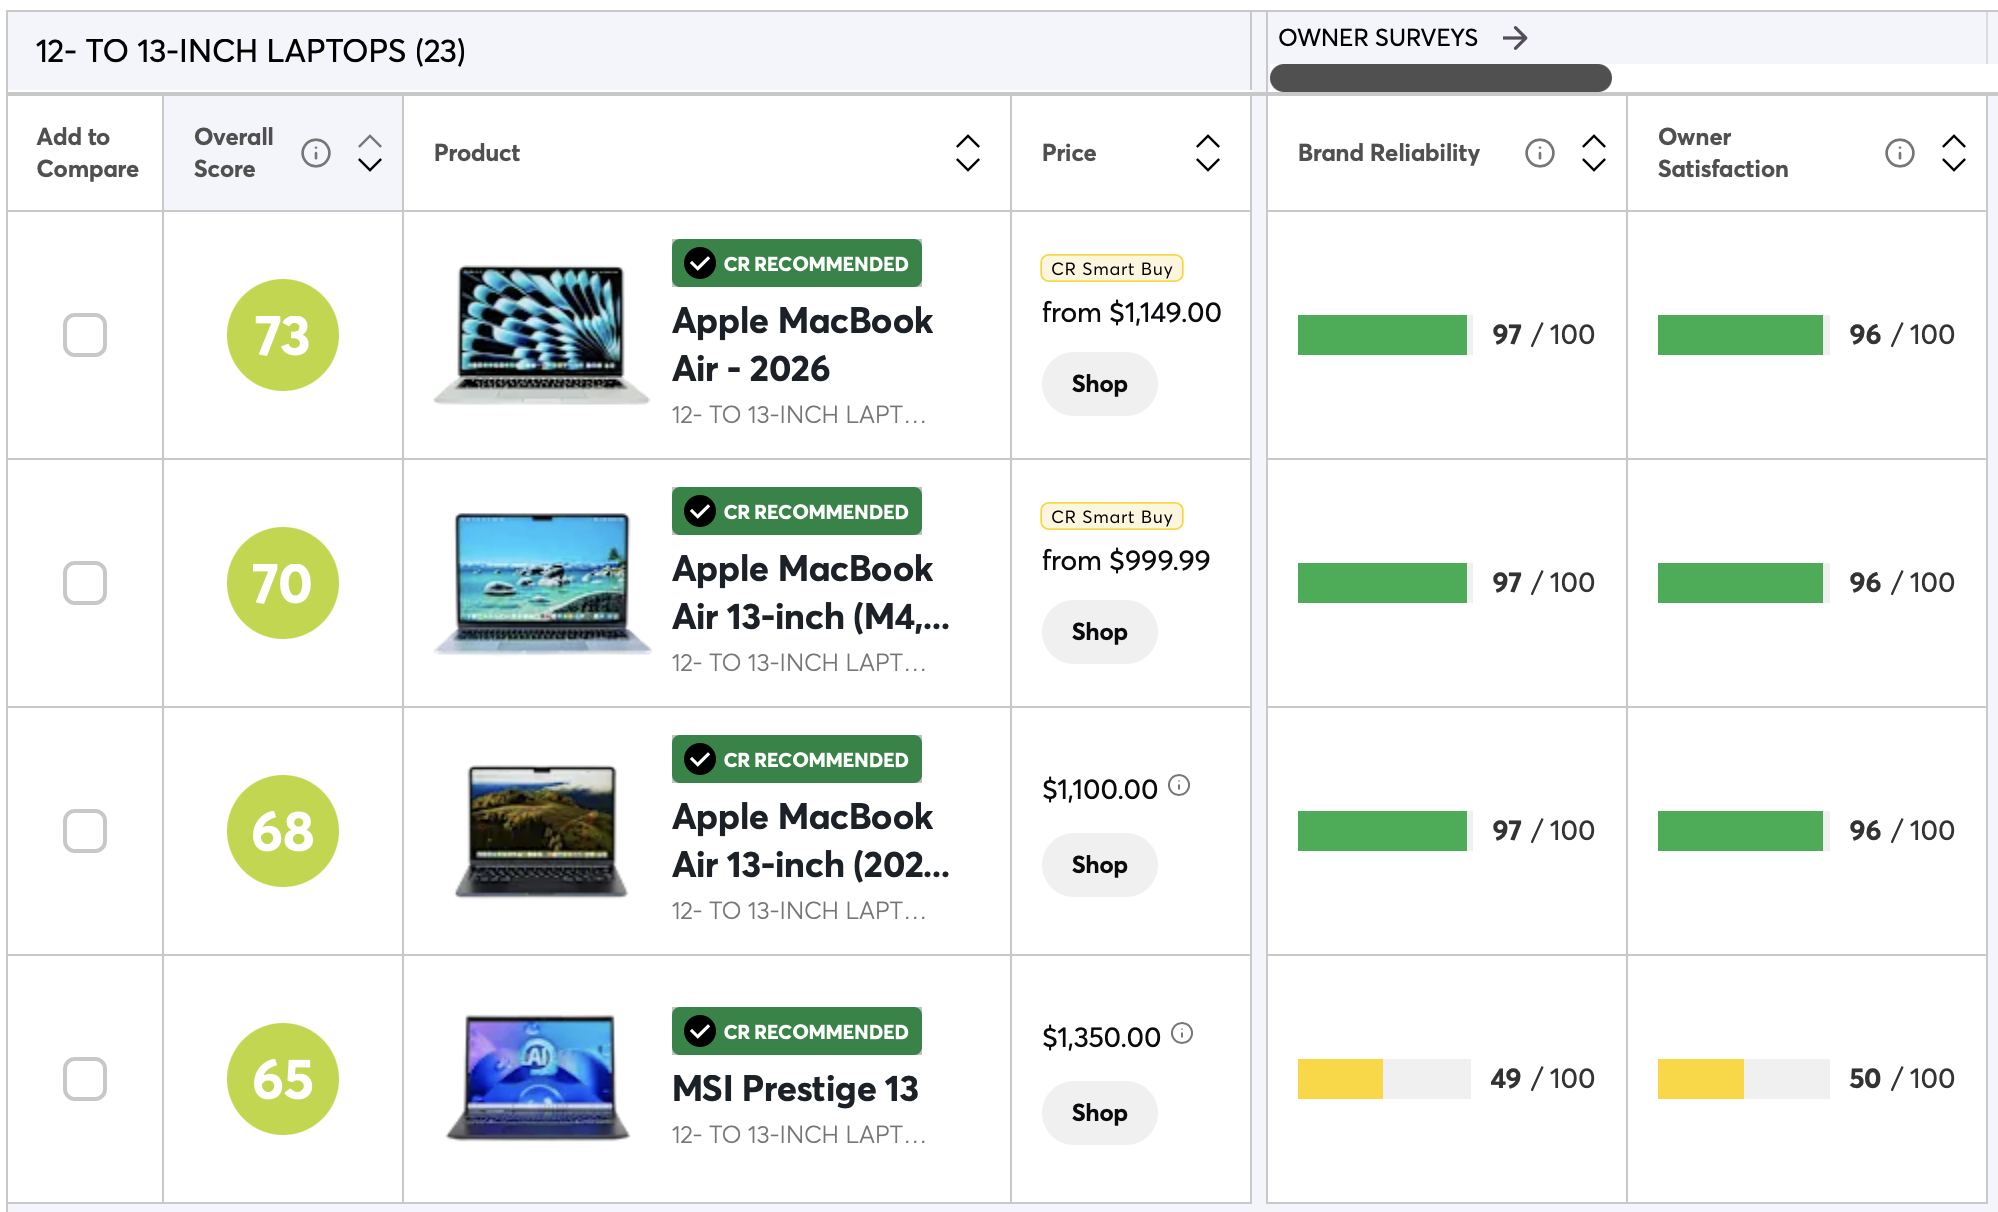Click Shop button for MacBook Air 2026

1099,384
